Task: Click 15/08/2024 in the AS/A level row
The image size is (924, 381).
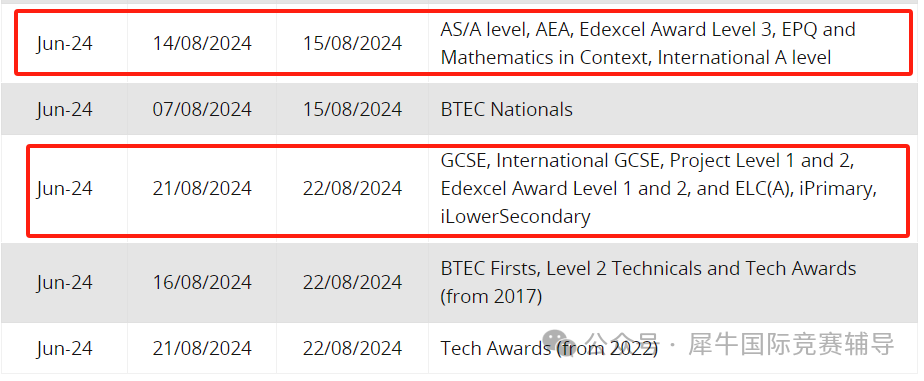Action: tap(352, 44)
